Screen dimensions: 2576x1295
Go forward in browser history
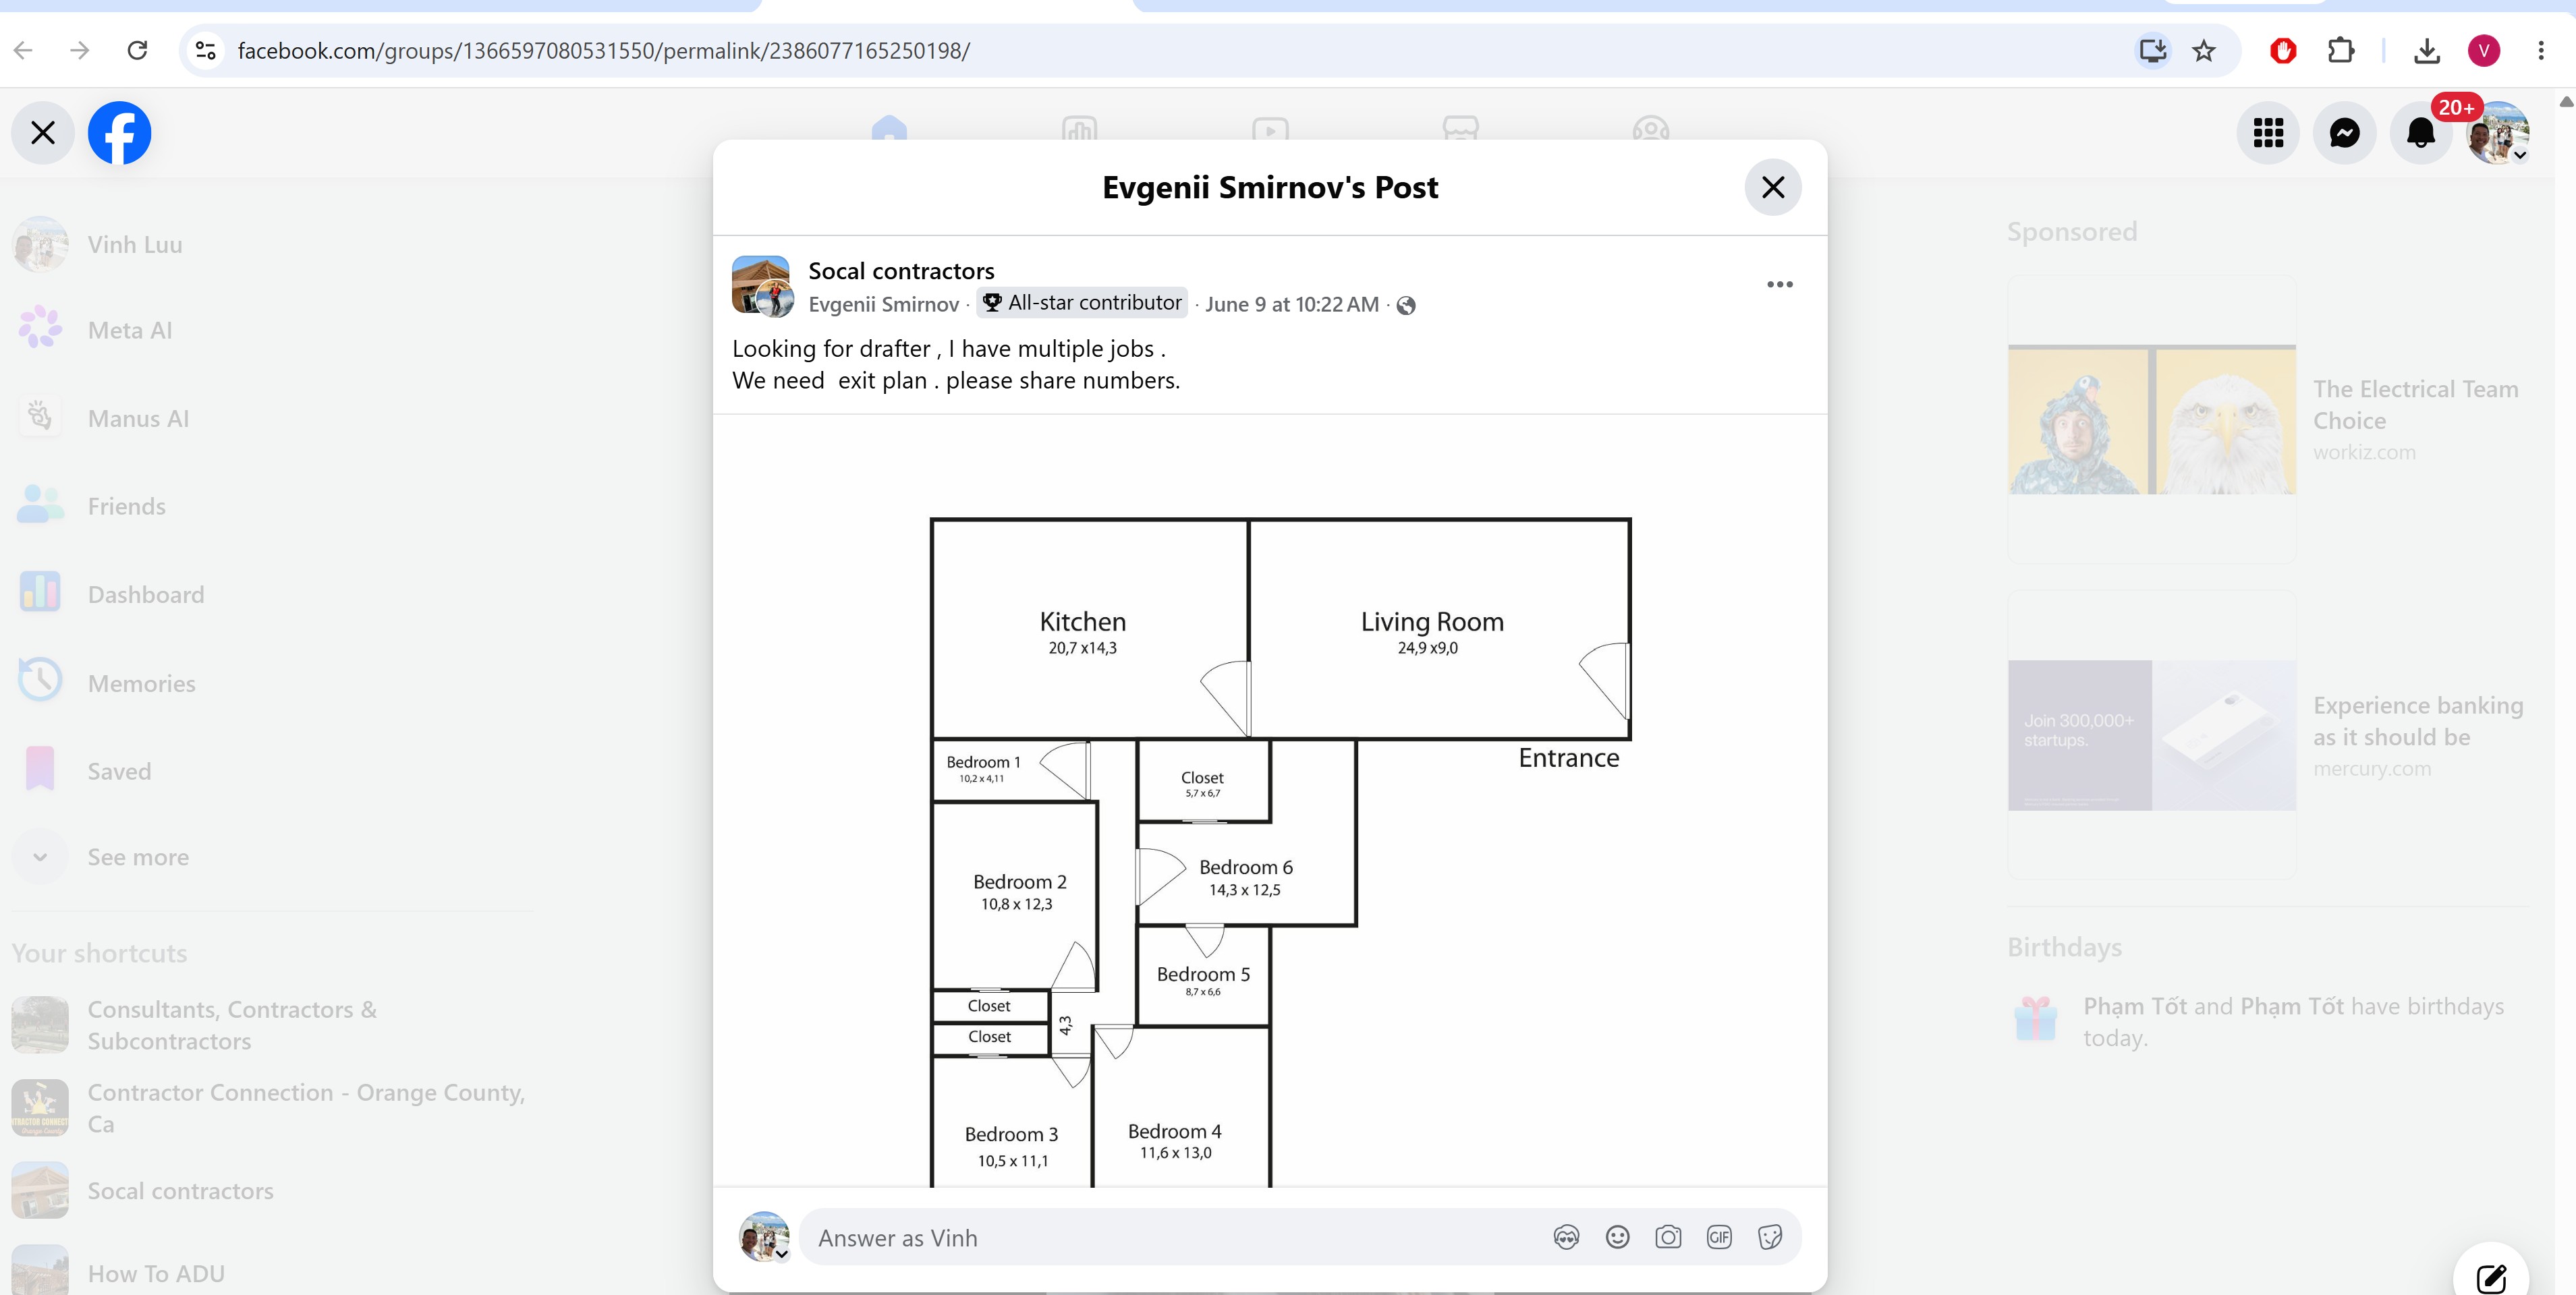point(80,50)
